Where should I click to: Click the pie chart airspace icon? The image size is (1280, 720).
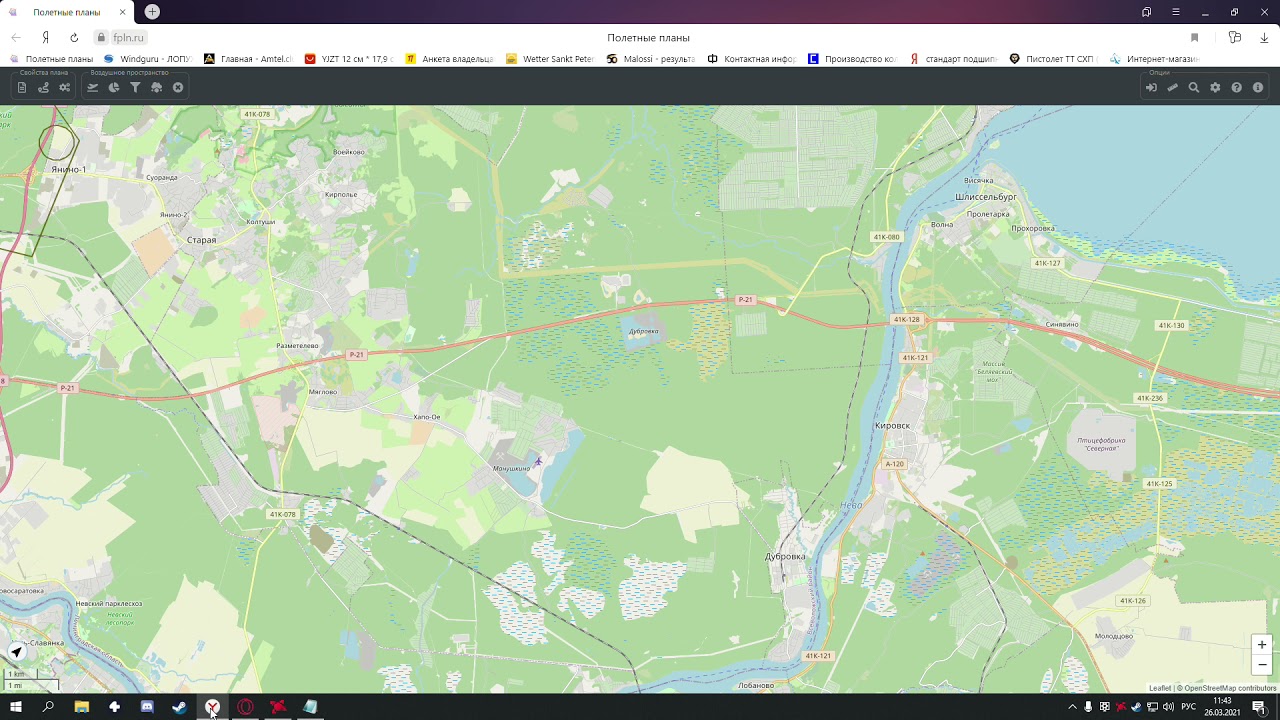coord(114,88)
